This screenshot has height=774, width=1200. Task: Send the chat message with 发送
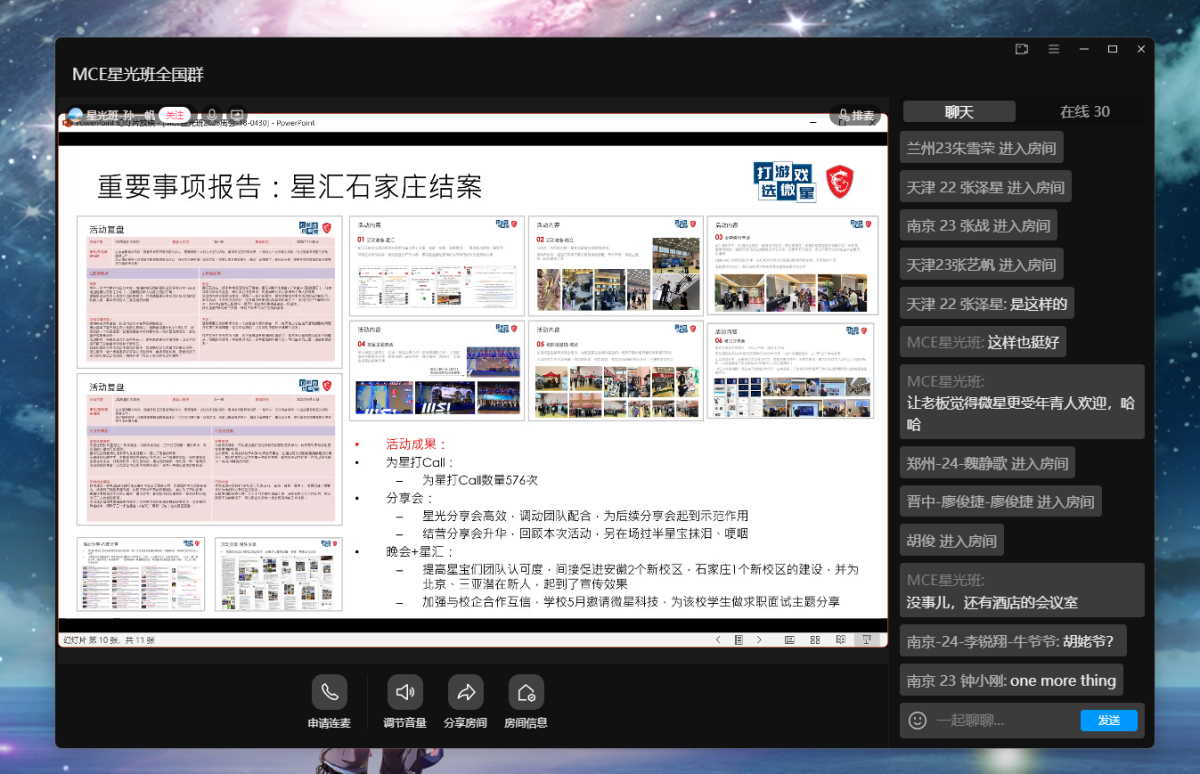coord(1109,720)
